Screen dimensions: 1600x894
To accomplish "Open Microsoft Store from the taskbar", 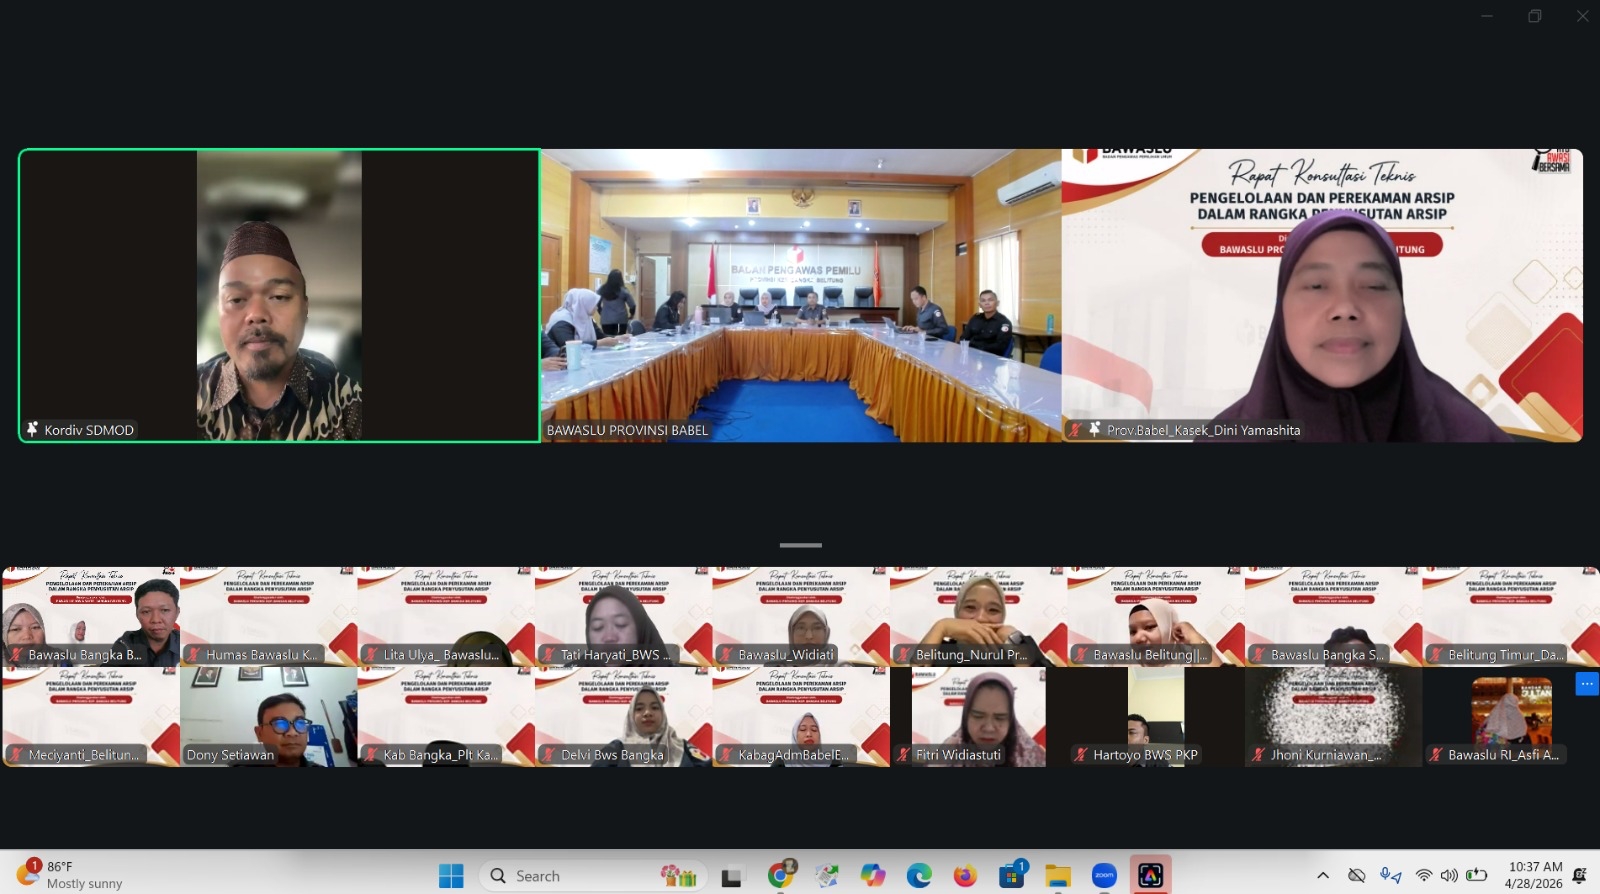I will pyautogui.click(x=1012, y=876).
